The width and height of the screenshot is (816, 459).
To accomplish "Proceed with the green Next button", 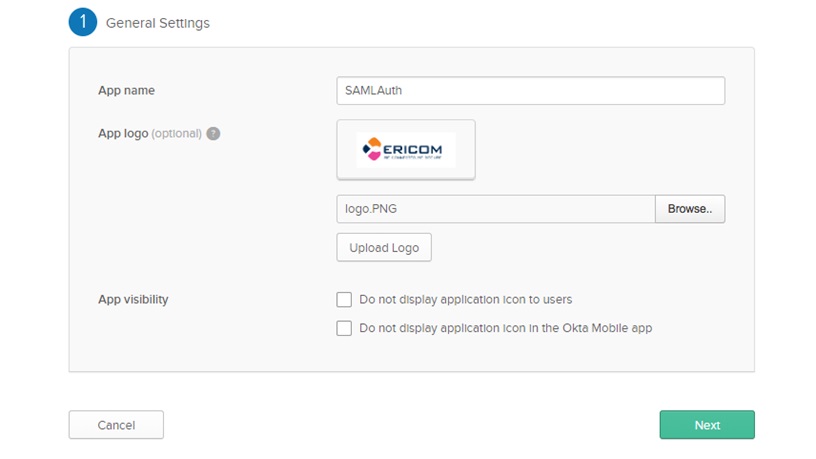I will point(706,425).
